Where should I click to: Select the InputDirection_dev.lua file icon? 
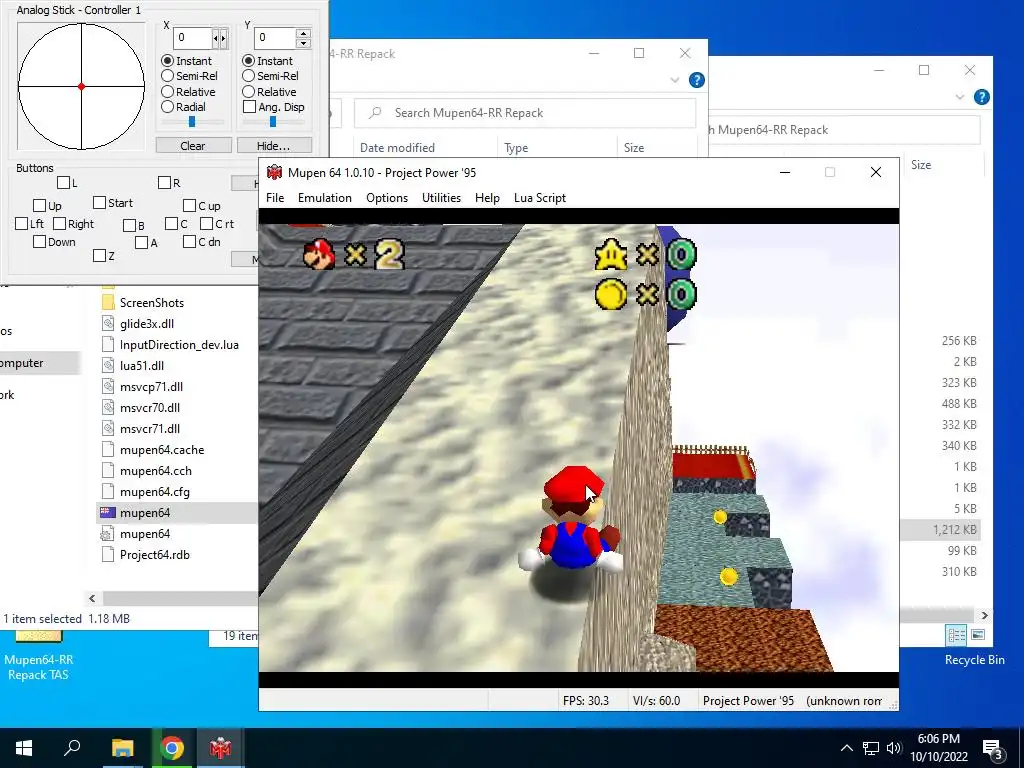(108, 344)
